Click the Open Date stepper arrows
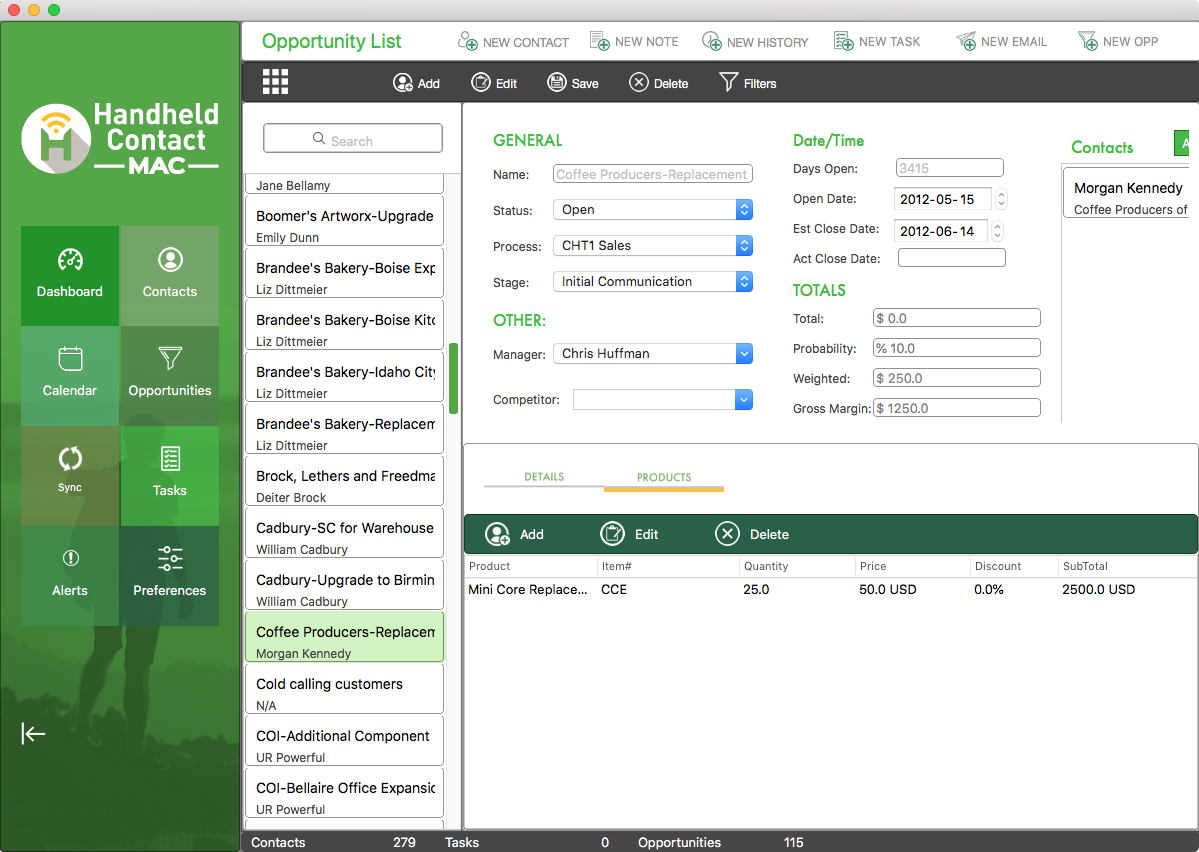Viewport: 1199px width, 852px height. [x=1001, y=199]
